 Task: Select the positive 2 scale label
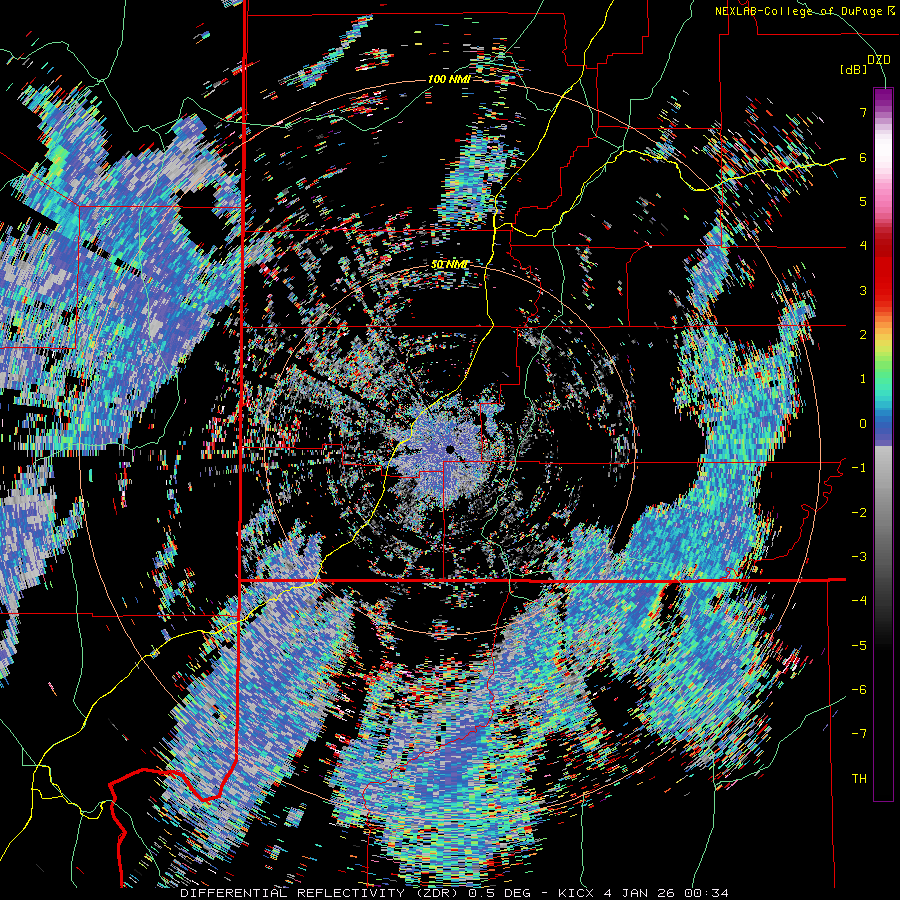coord(863,335)
